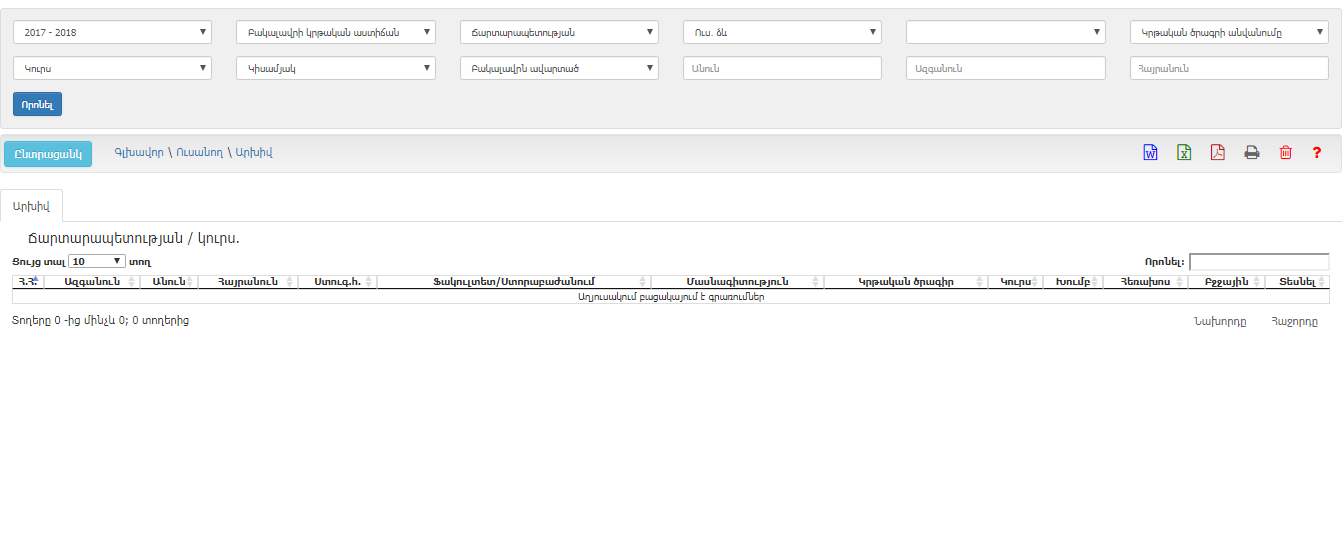Click the red trash delete icon

[1285, 153]
